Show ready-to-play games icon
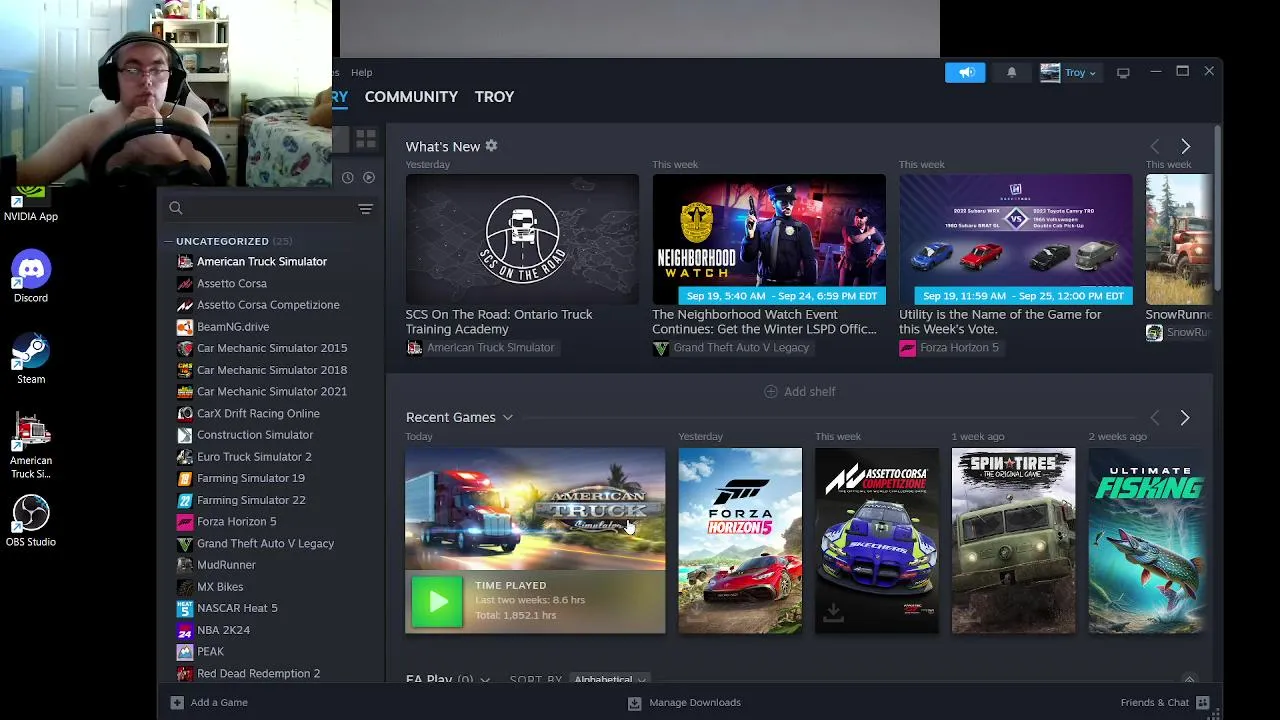The height and width of the screenshot is (720, 1280). pyautogui.click(x=369, y=177)
